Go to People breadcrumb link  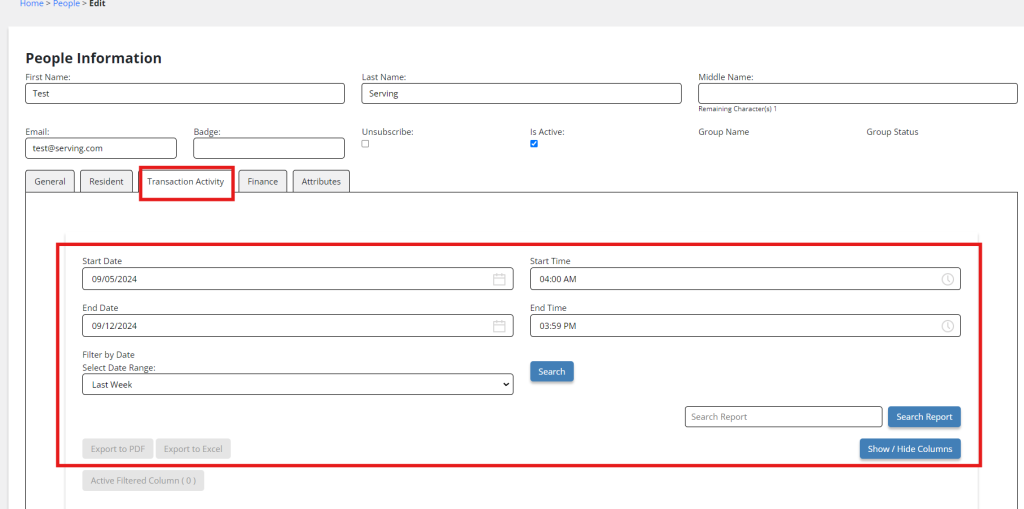tap(67, 4)
